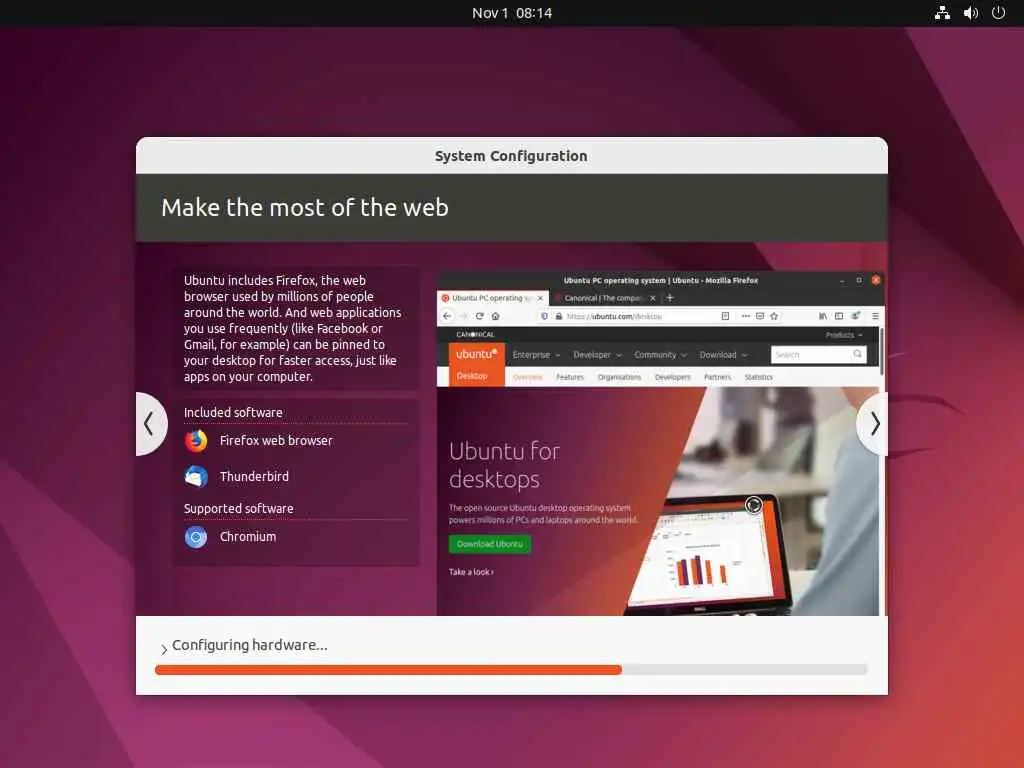Click the home icon in Firefox screenshot
1024x768 pixels.
496,316
